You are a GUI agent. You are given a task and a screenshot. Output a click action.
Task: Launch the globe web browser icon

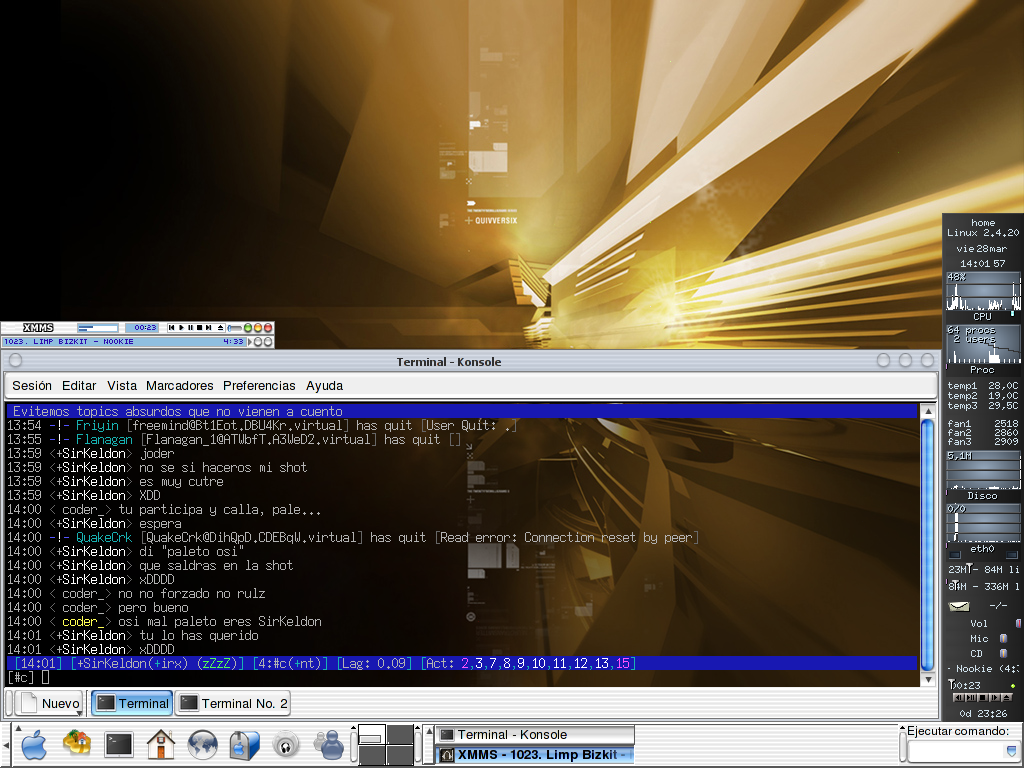[202, 744]
